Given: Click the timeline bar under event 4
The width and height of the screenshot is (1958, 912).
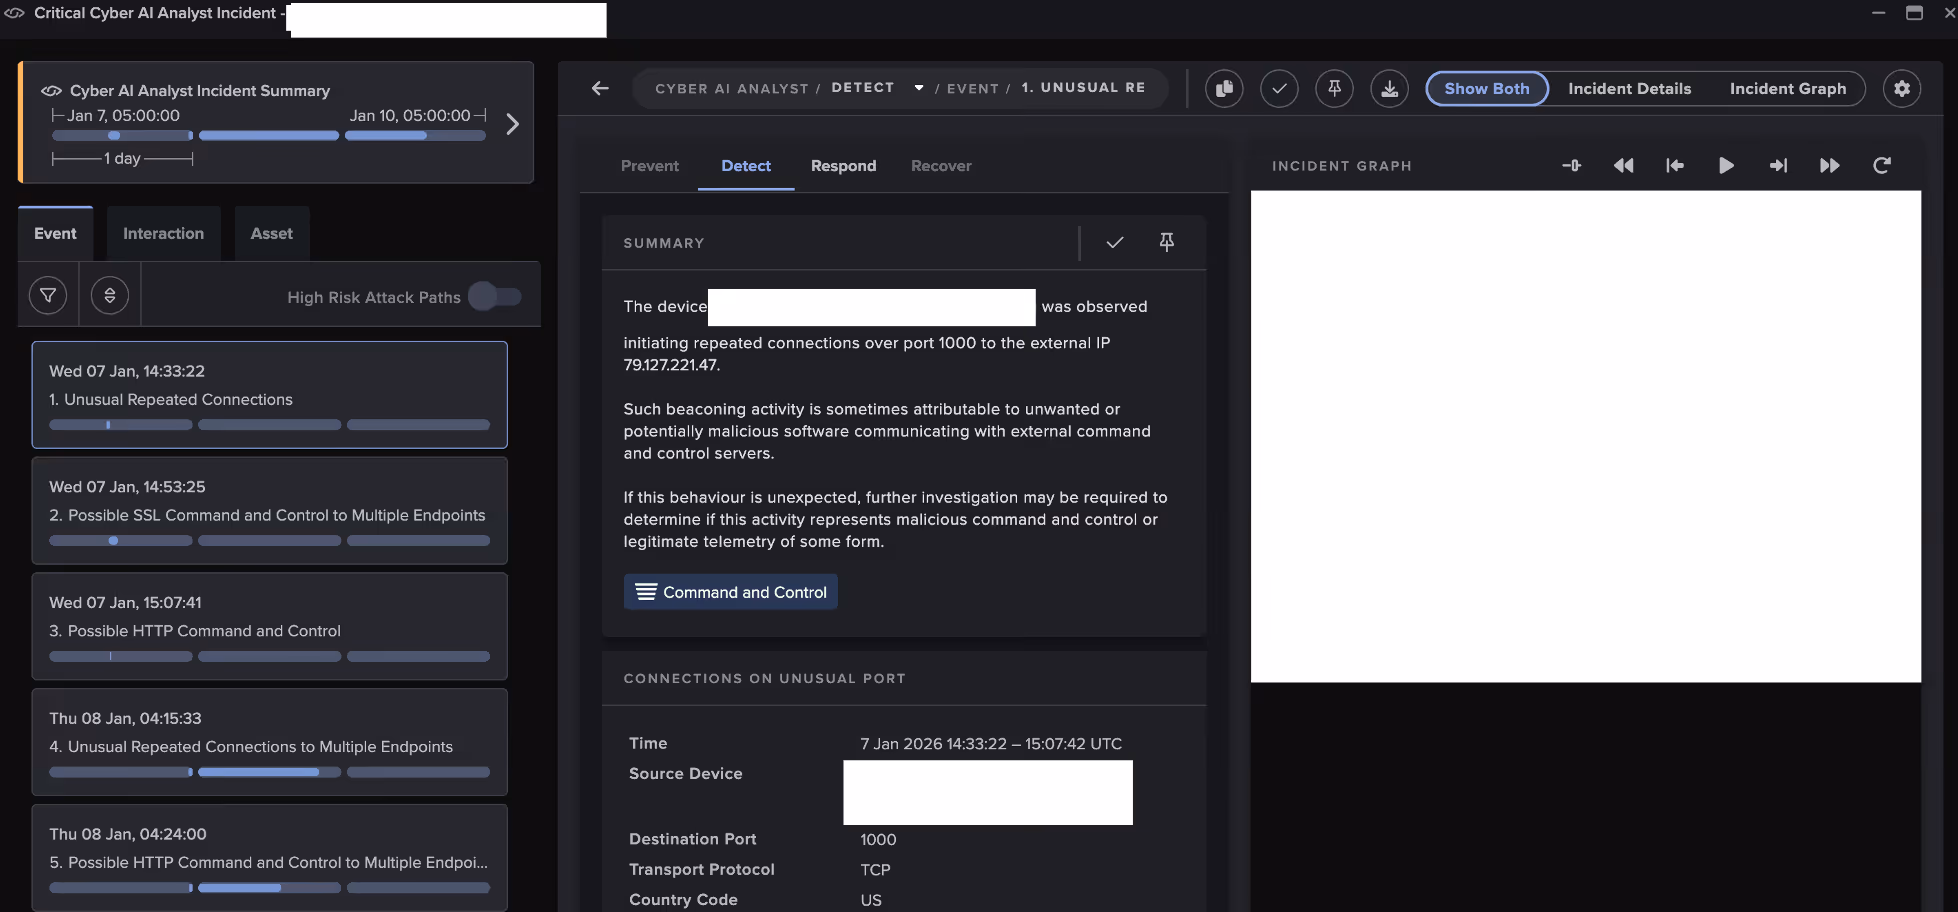Looking at the screenshot, I should pos(269,772).
